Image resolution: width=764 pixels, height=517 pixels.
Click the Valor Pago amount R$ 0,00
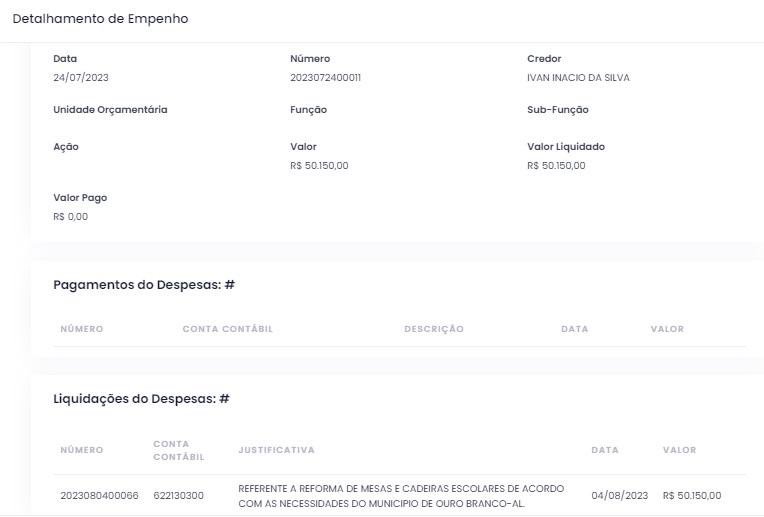pos(70,217)
